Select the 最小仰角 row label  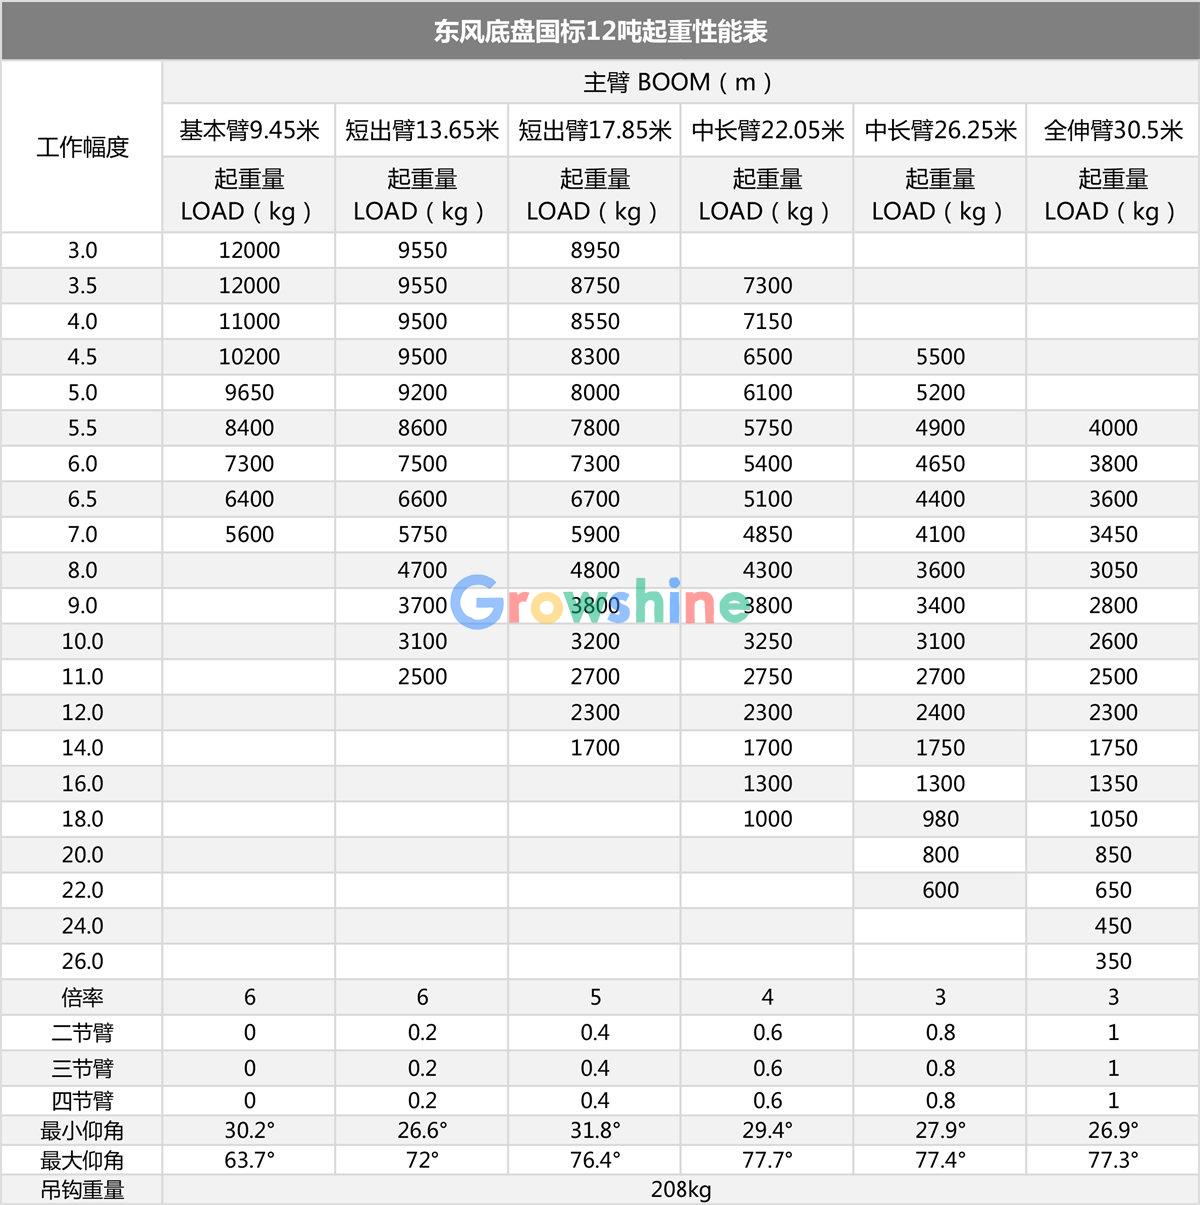(82, 1131)
